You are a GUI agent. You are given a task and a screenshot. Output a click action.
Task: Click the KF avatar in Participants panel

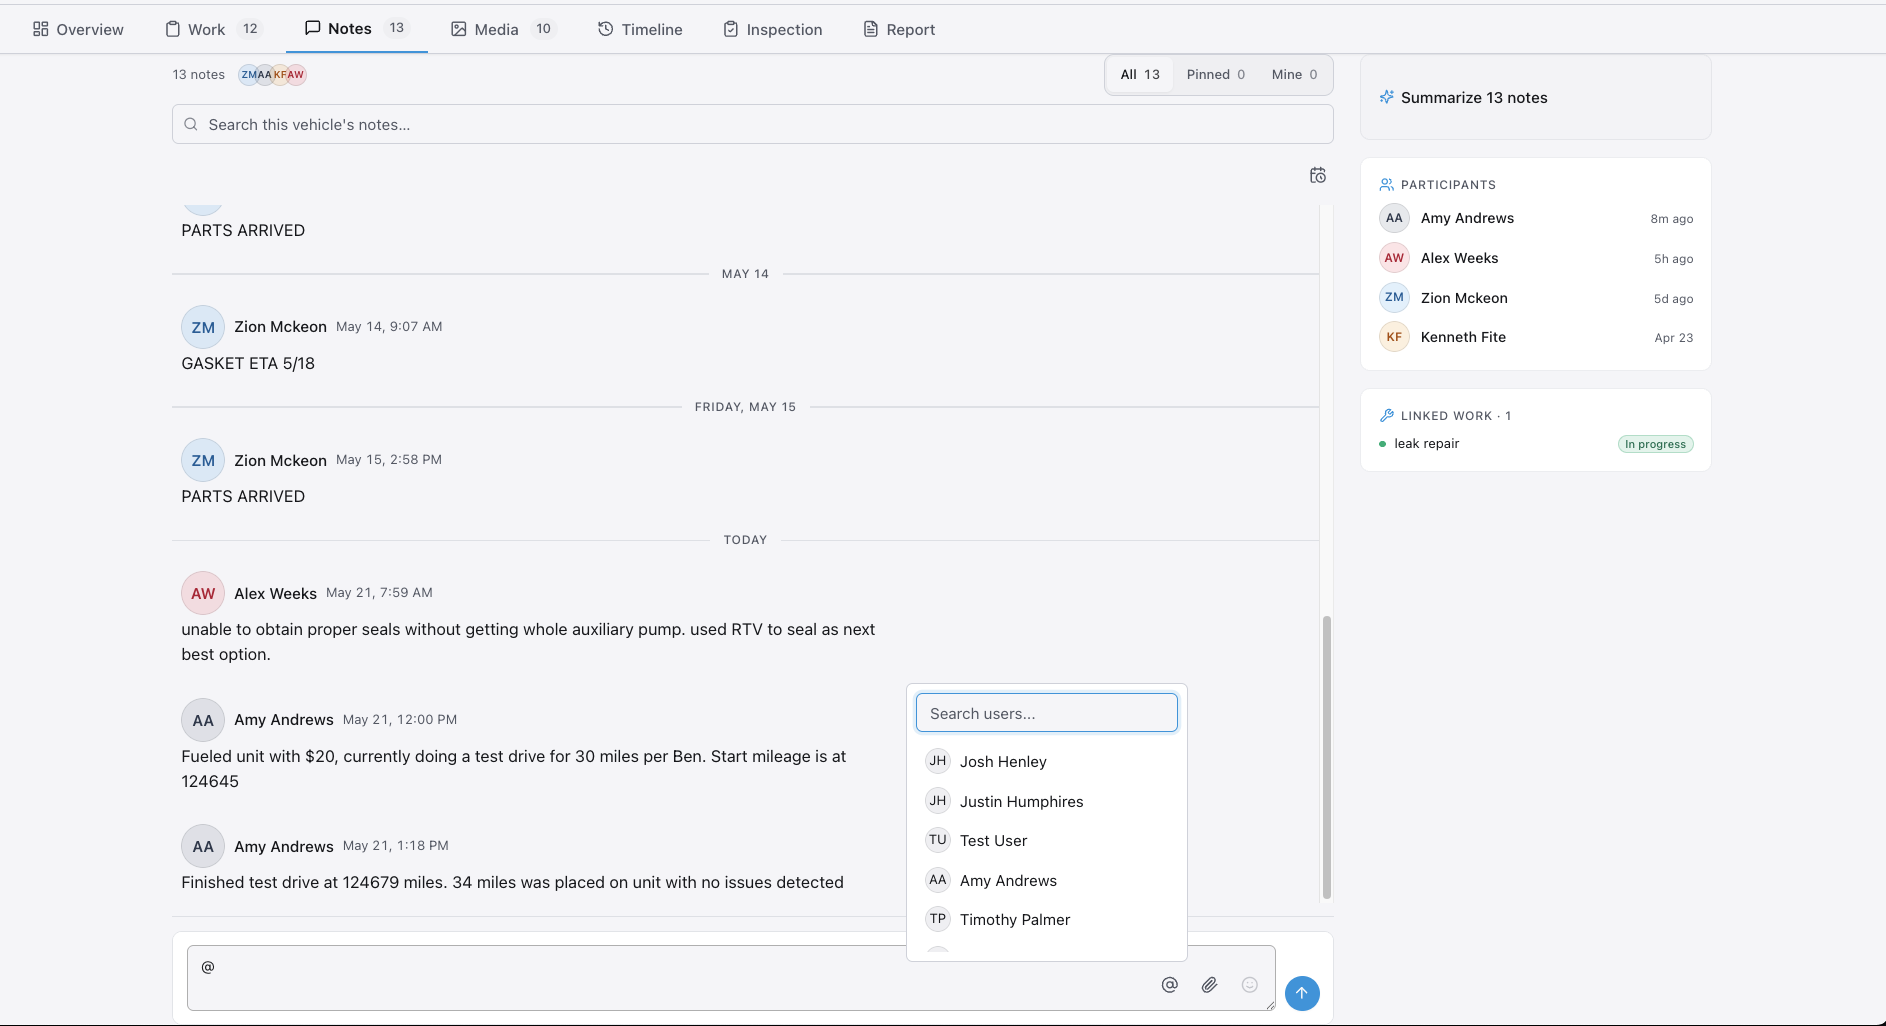[1394, 337]
